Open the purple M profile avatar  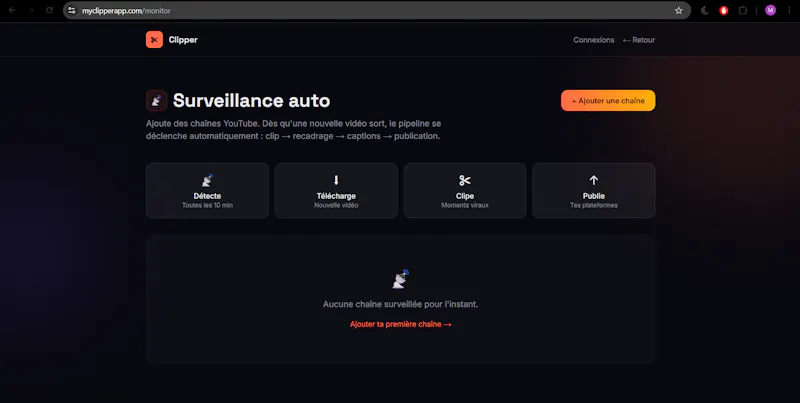(770, 10)
